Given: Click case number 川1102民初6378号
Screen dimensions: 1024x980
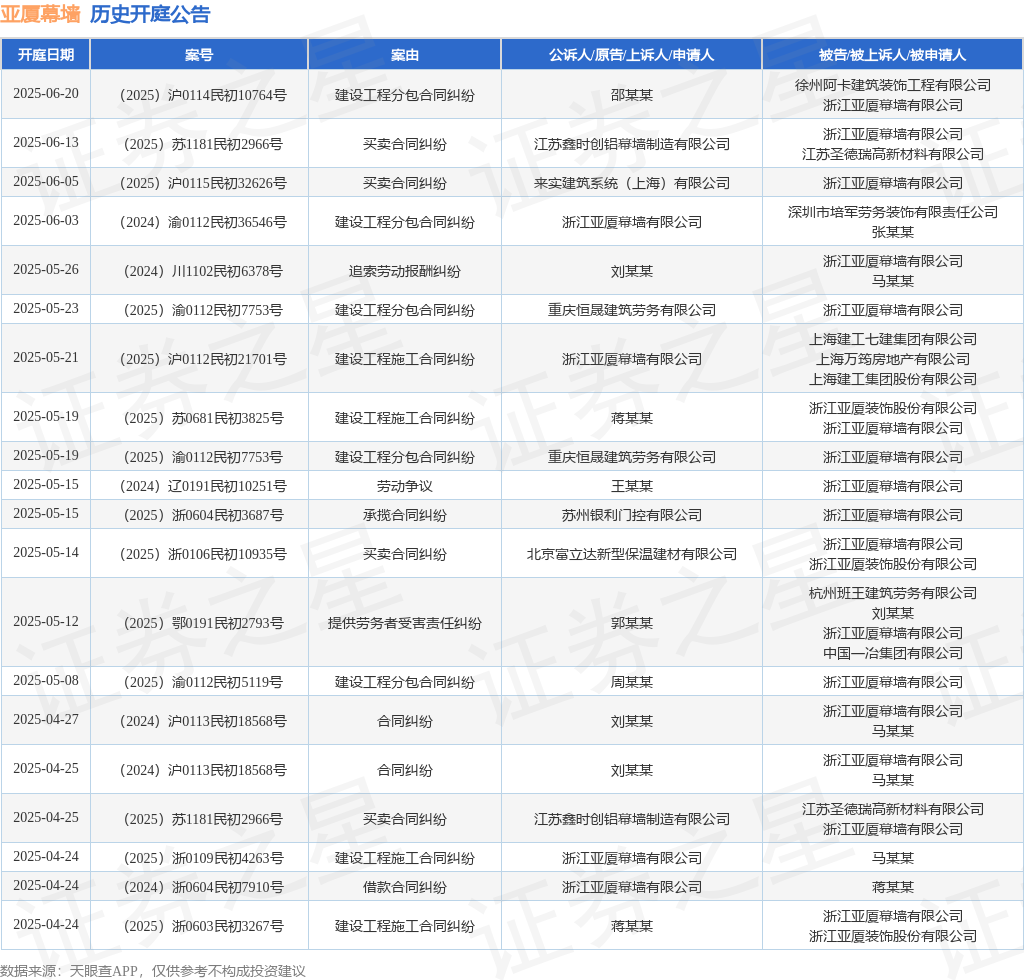Looking at the screenshot, I should [x=203, y=271].
